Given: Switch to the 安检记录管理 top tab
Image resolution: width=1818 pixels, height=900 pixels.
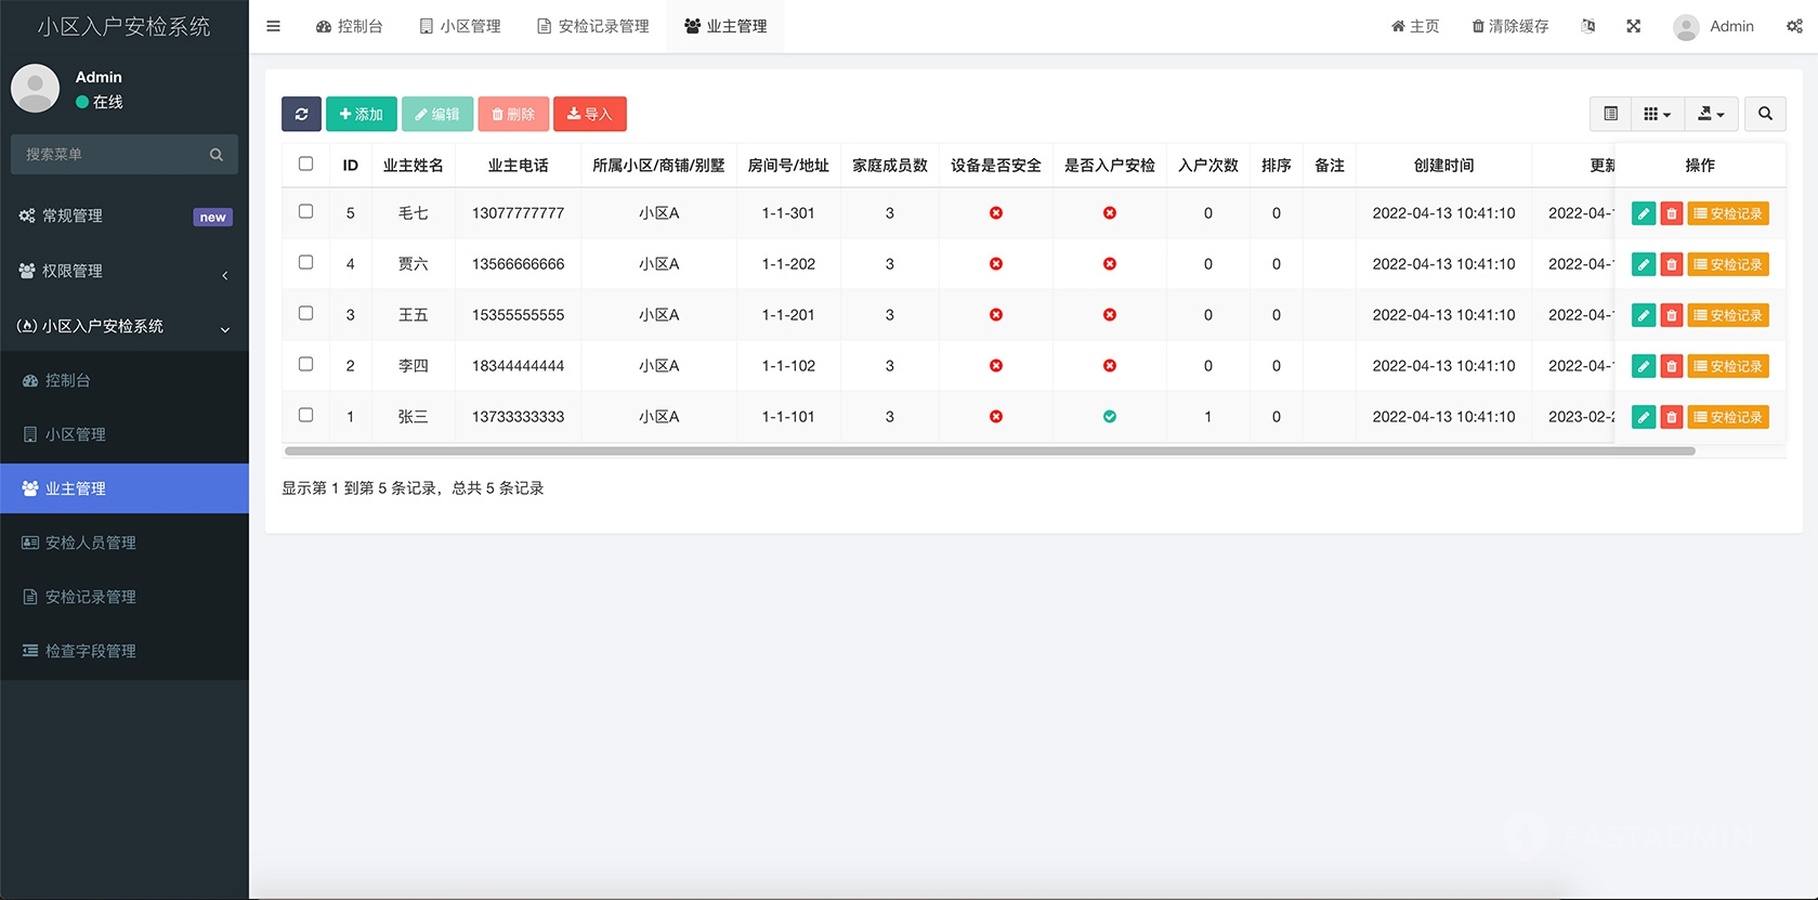Looking at the screenshot, I should [x=593, y=26].
